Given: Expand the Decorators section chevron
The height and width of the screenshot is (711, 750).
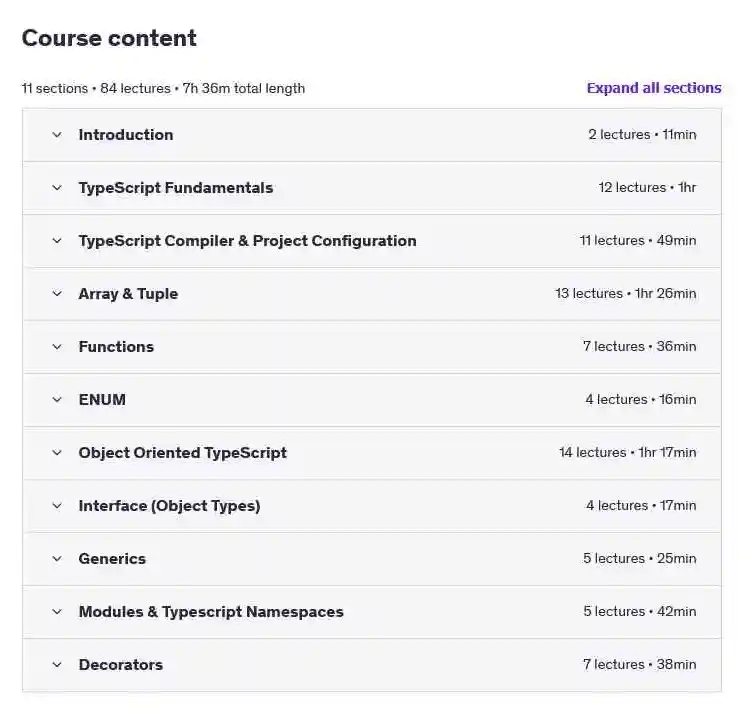Looking at the screenshot, I should coord(57,665).
